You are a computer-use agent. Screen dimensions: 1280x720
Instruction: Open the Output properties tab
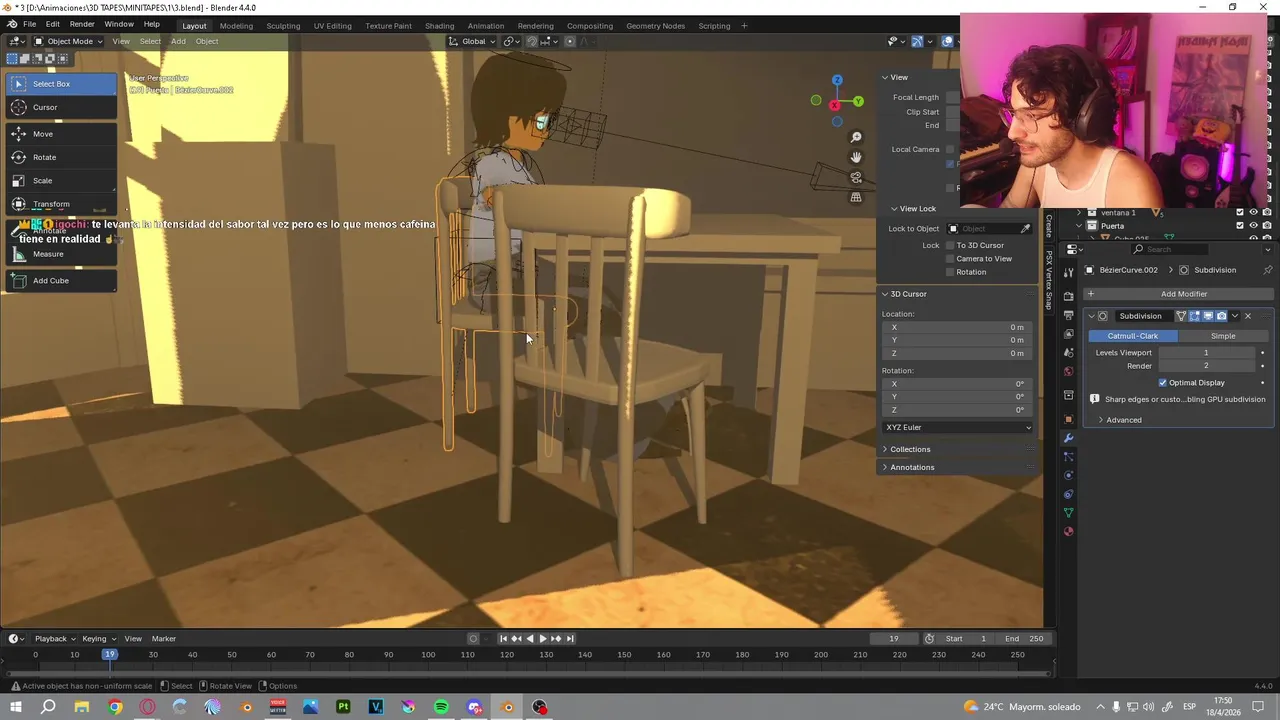1068,315
